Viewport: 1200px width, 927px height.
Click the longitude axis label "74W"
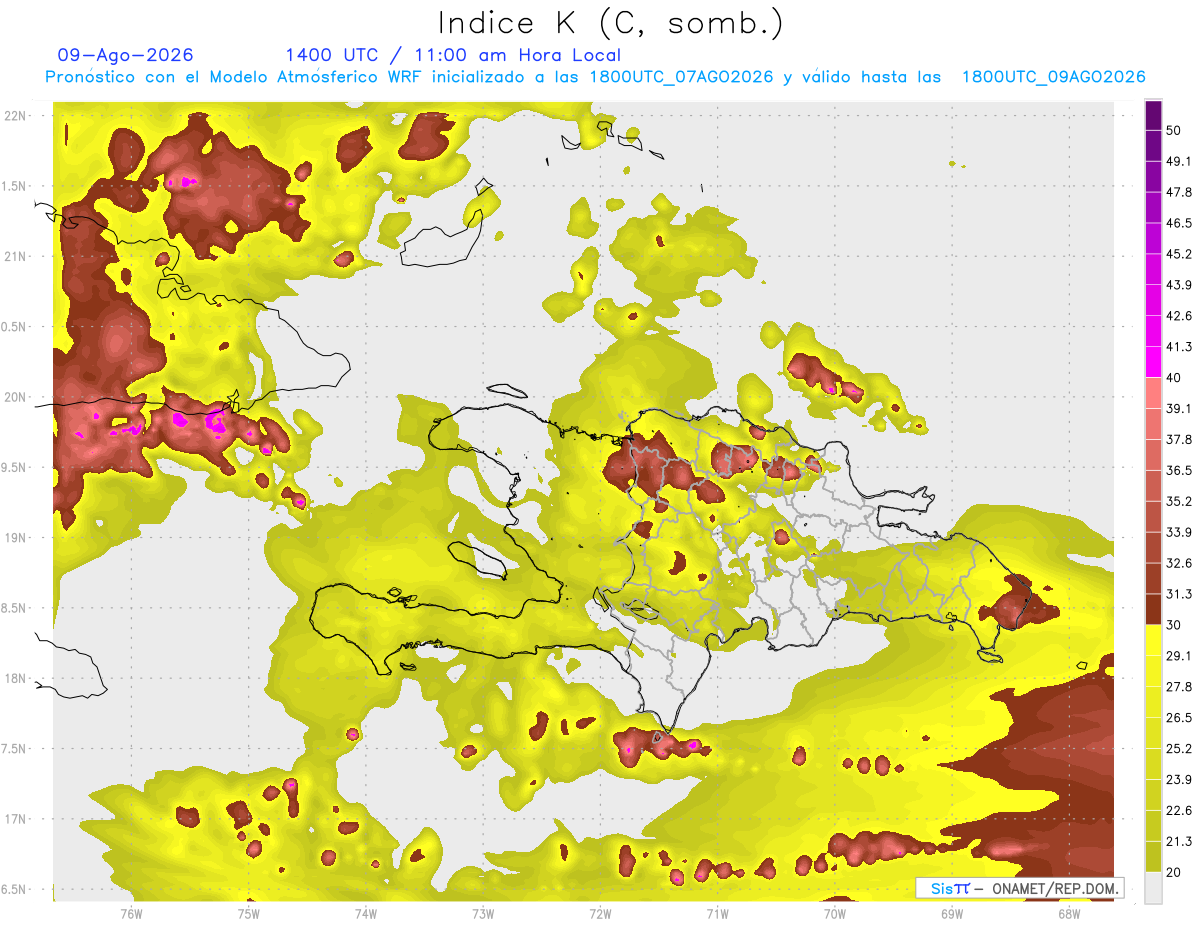365,913
